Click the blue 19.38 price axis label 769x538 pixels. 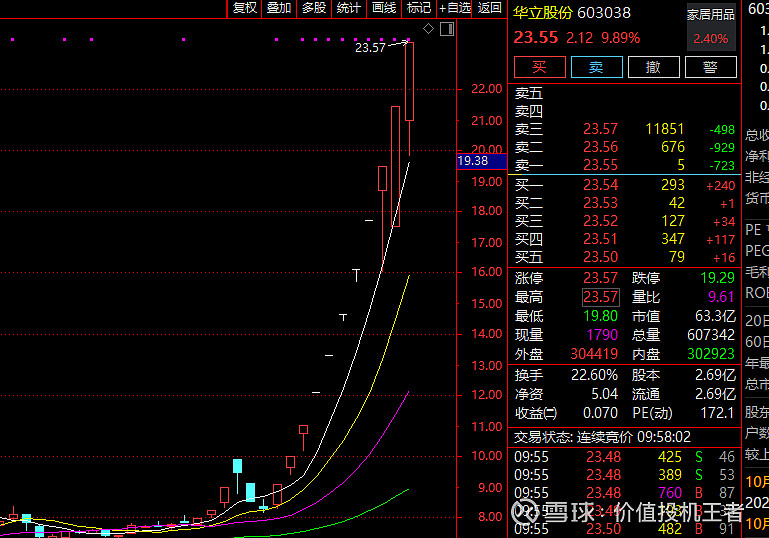pos(472,161)
